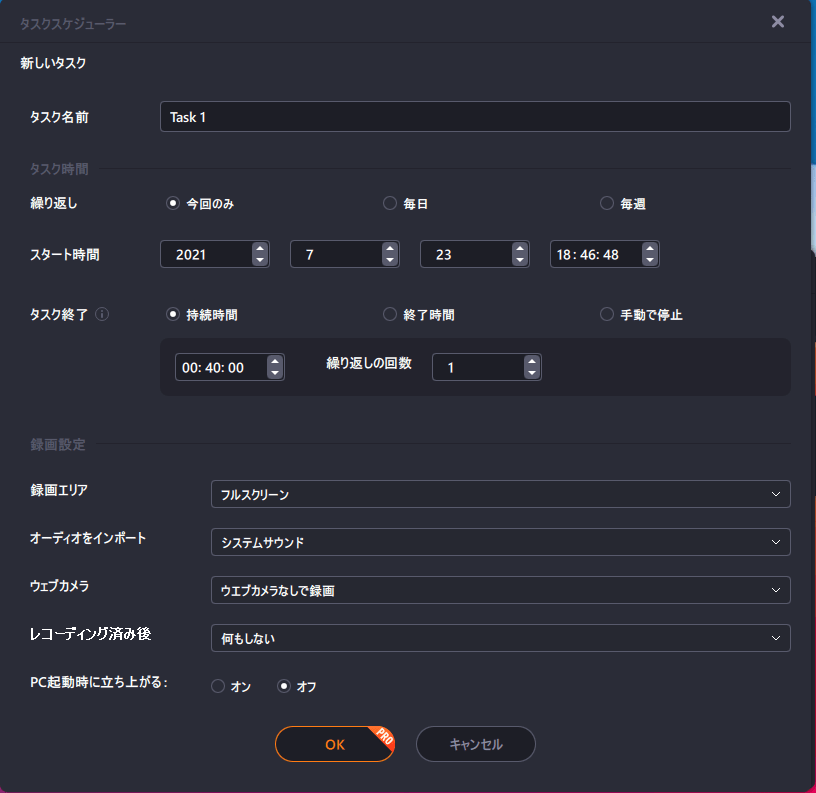Open the オーディオをインポート dropdown
This screenshot has height=793, width=816.
[x=500, y=542]
